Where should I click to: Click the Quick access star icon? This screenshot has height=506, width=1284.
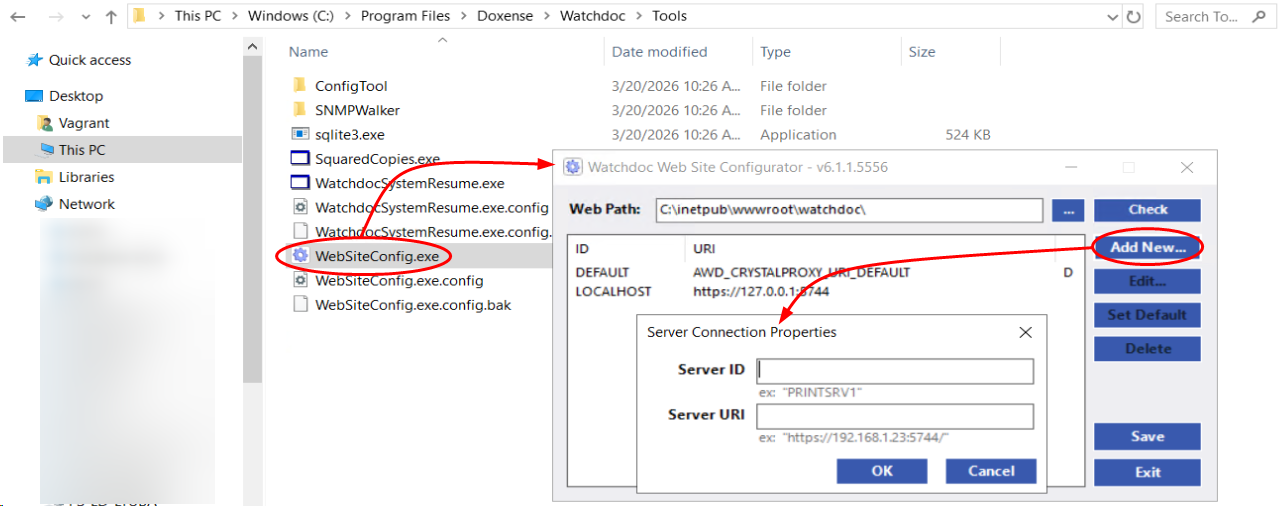coord(35,60)
